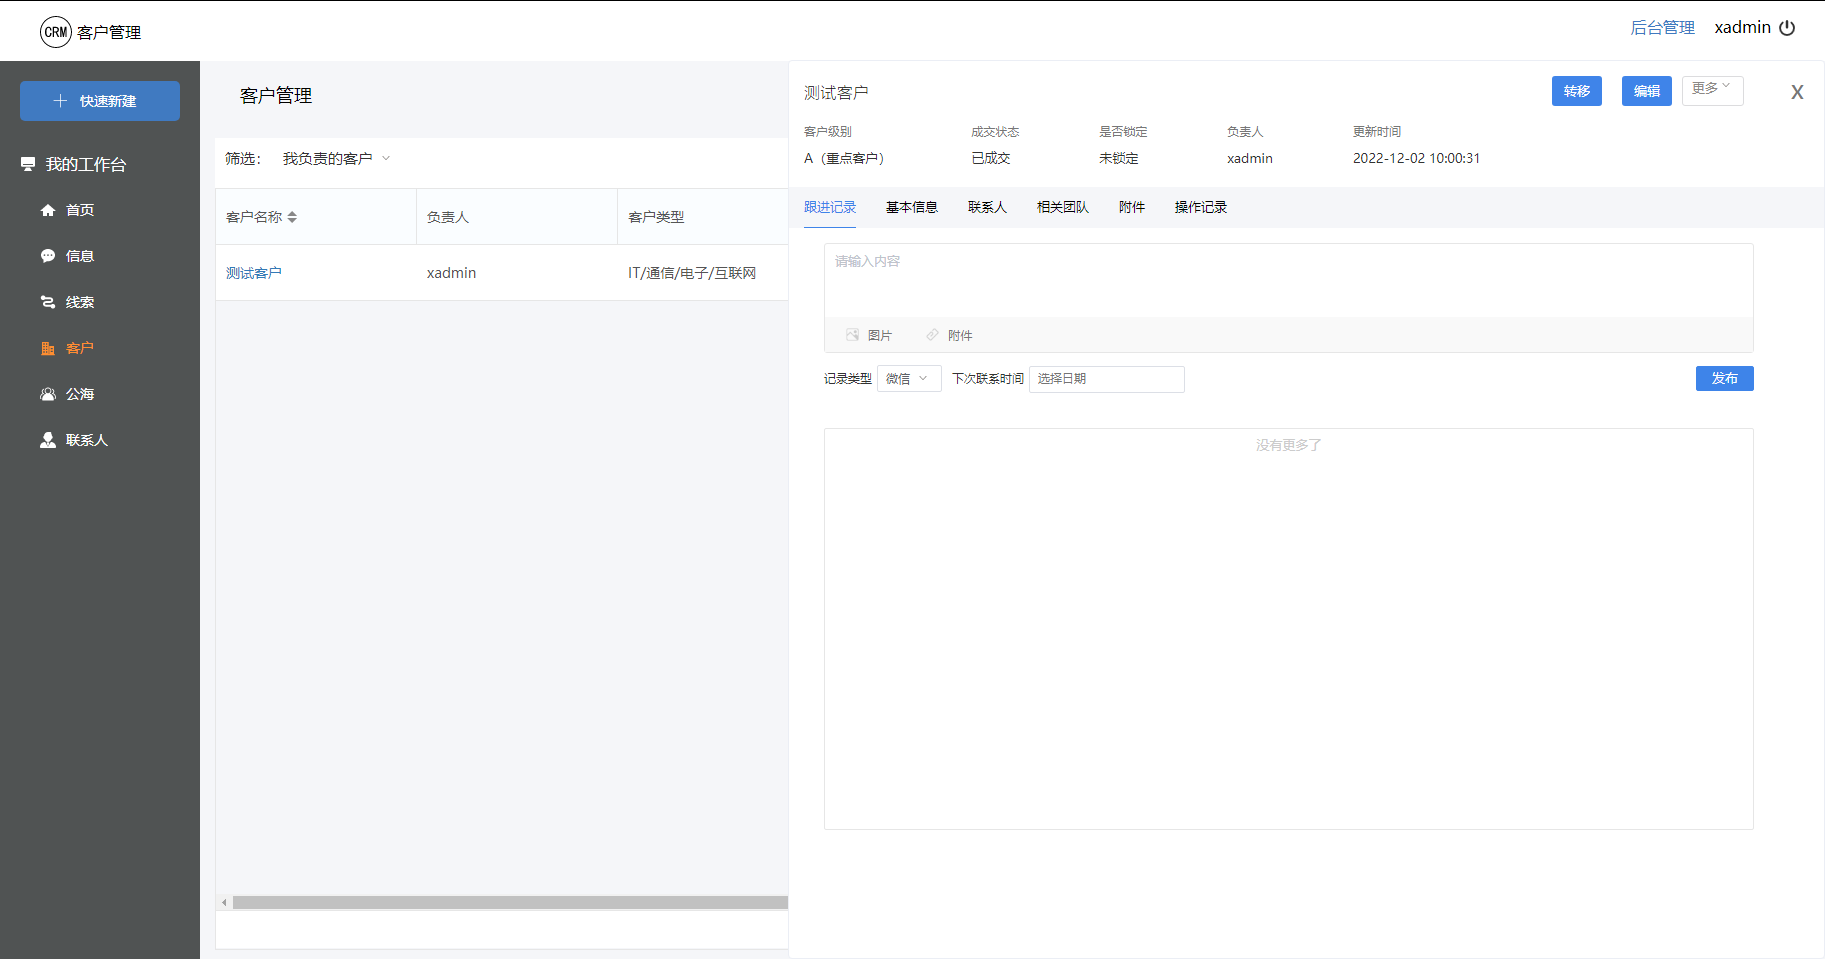Open the 操作记录 tab
The image size is (1825, 959).
coord(1200,207)
